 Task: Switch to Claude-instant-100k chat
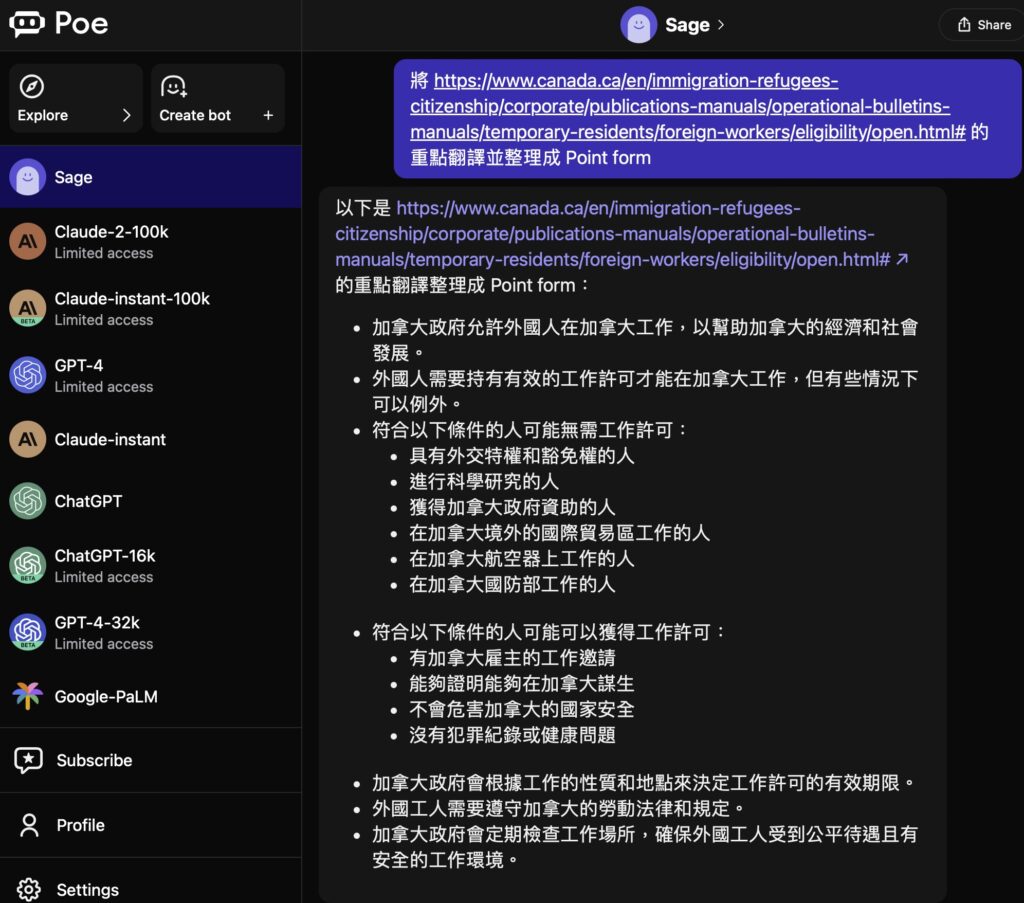click(x=151, y=308)
